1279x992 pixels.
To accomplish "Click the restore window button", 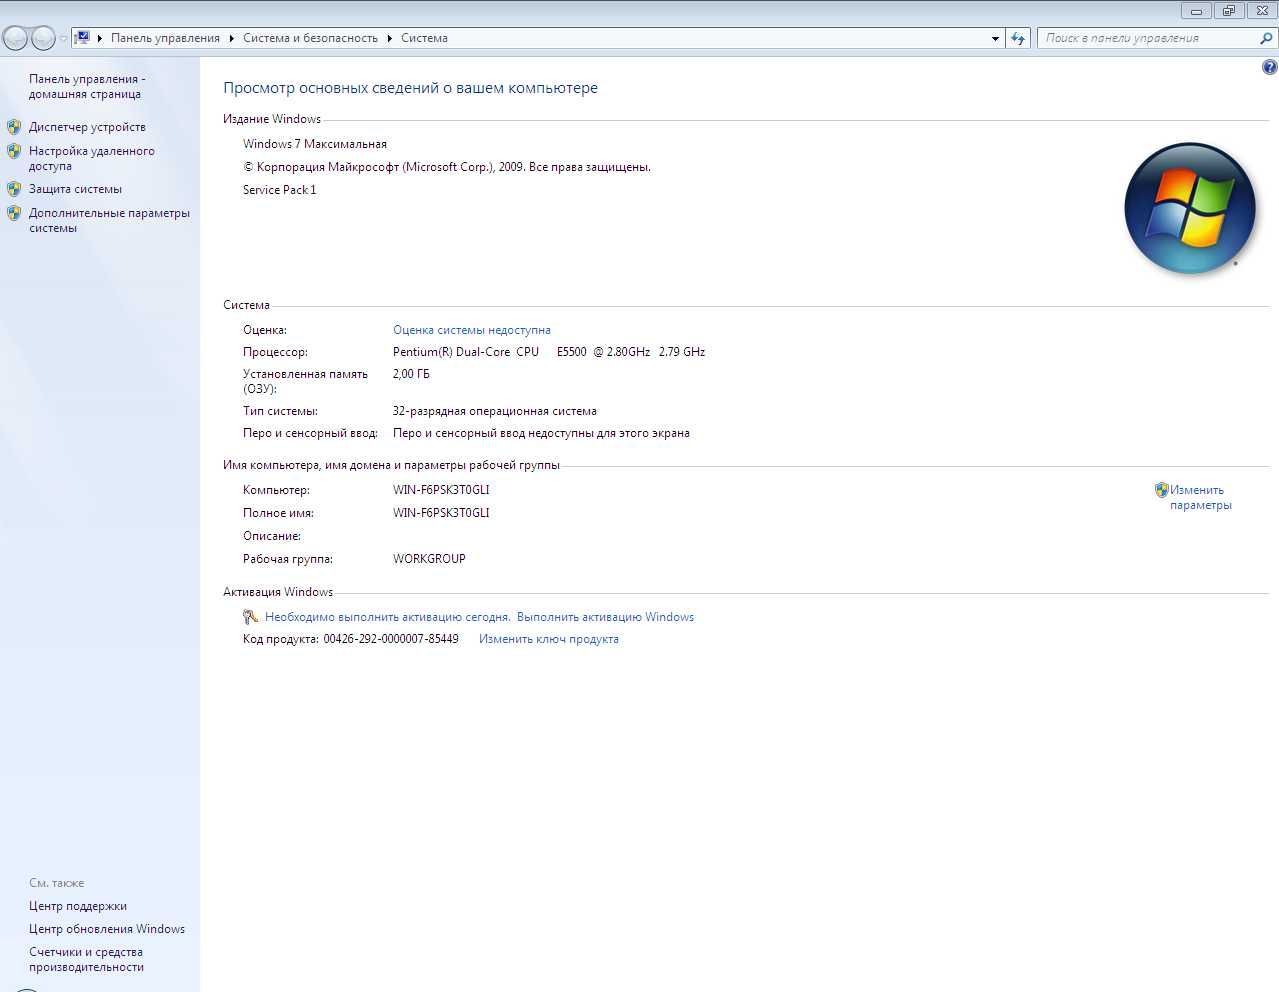I will coord(1229,11).
